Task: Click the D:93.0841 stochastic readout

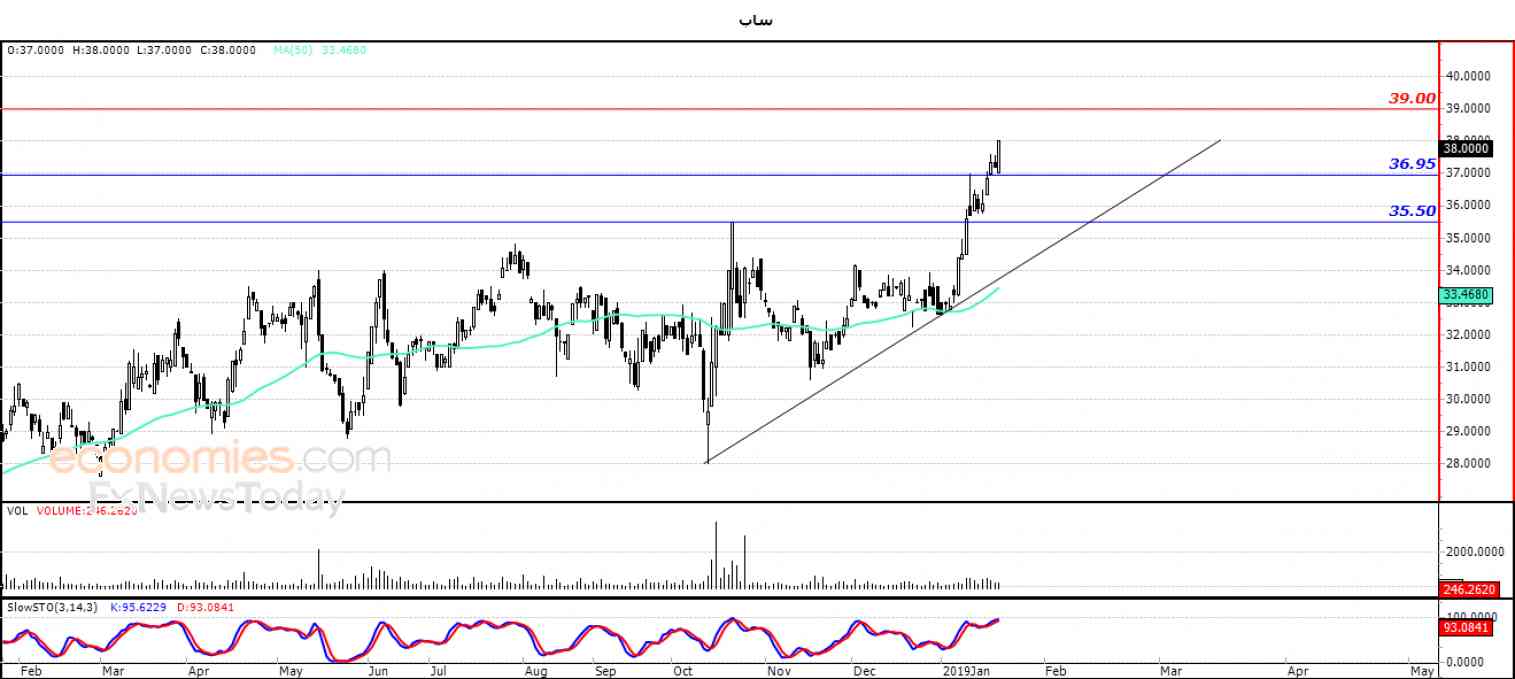Action: [x=207, y=607]
